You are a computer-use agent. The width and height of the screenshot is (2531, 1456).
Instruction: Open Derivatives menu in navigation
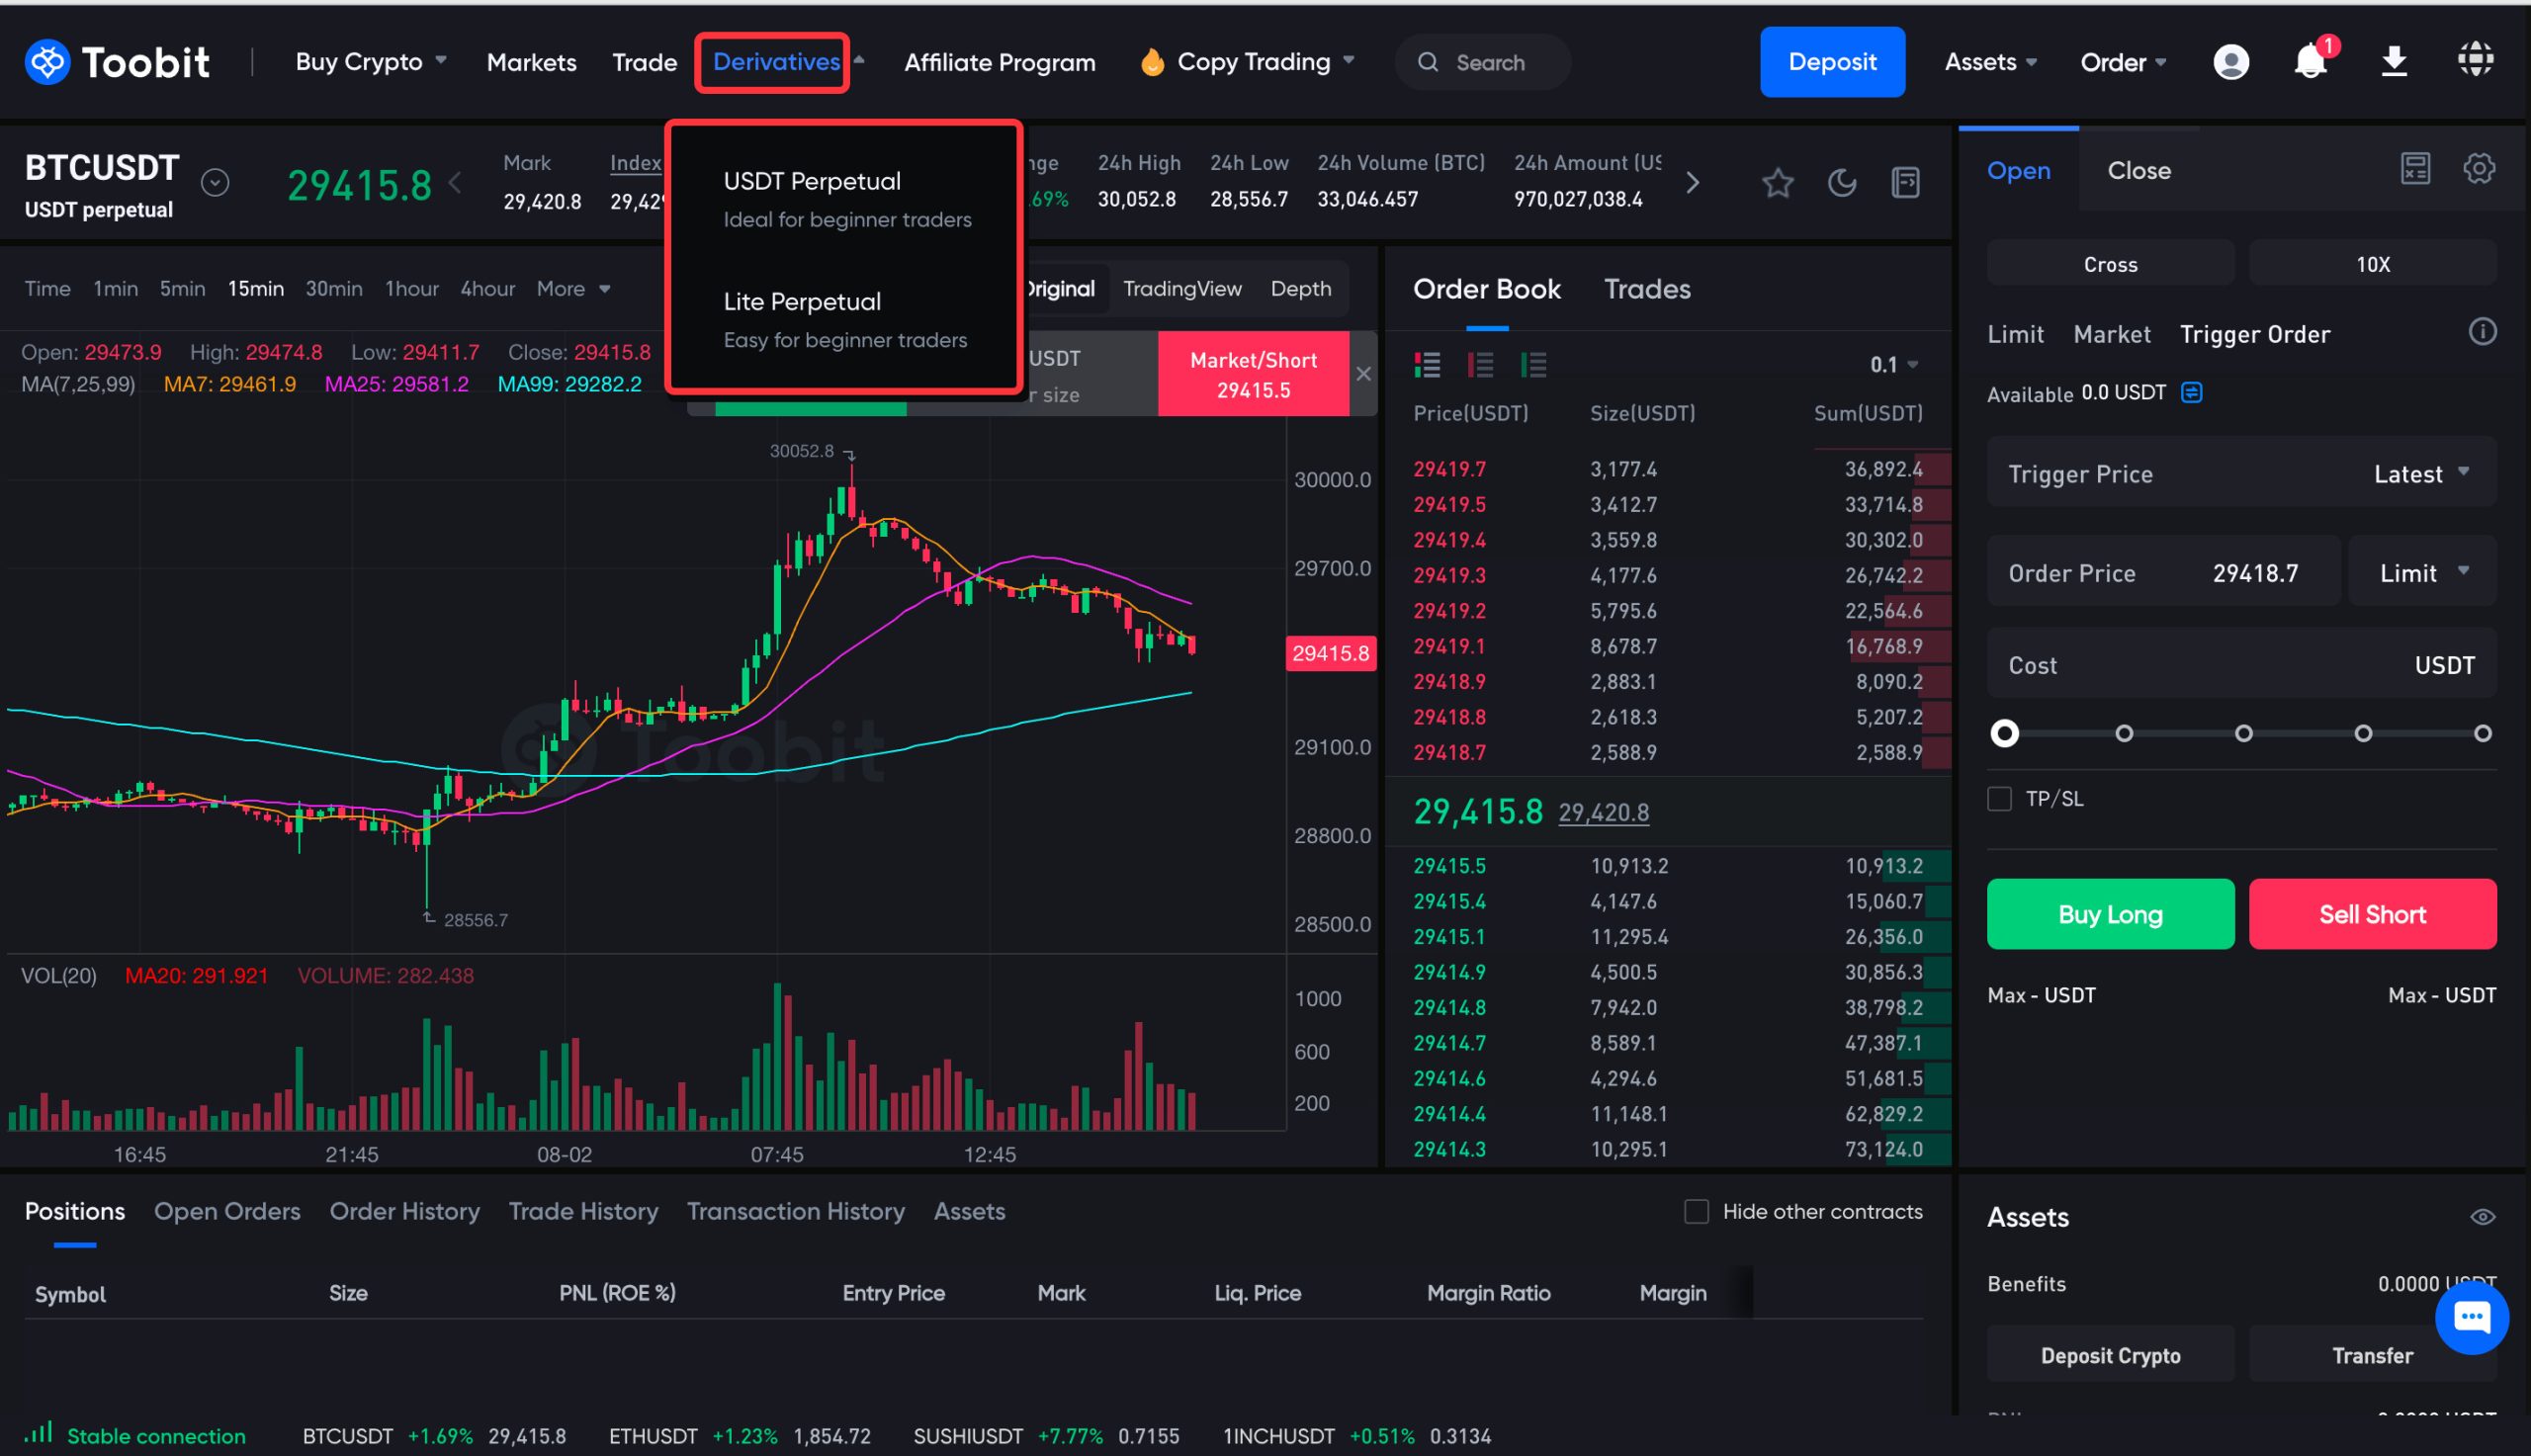click(776, 62)
